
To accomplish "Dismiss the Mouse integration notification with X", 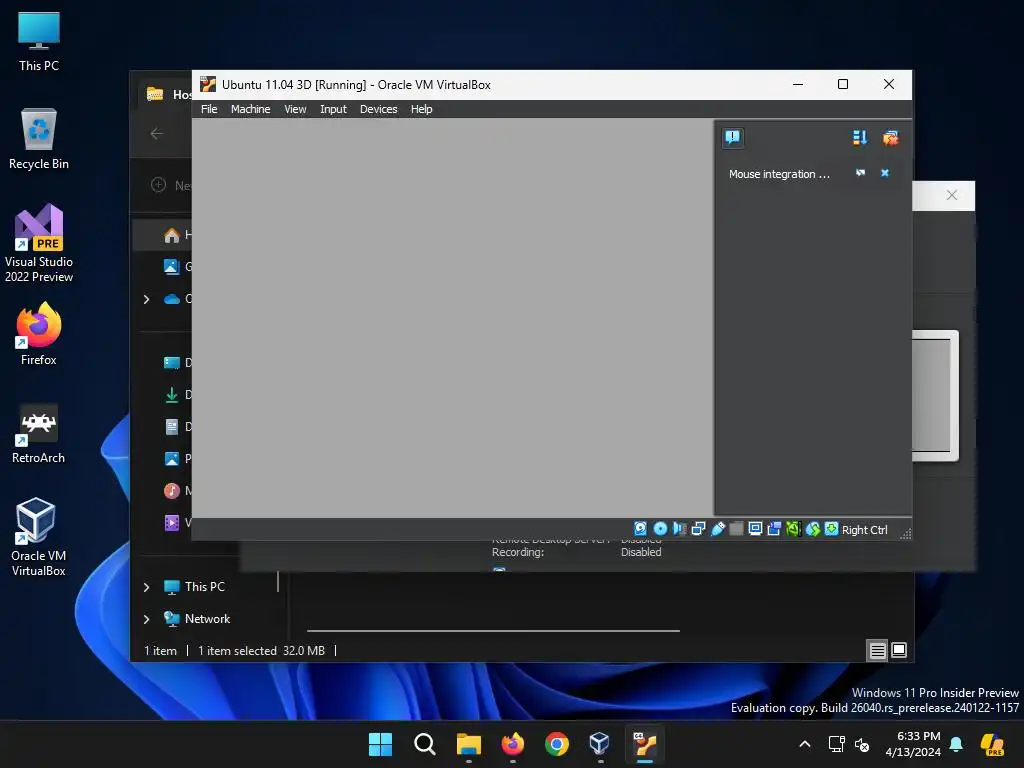I will point(885,173).
